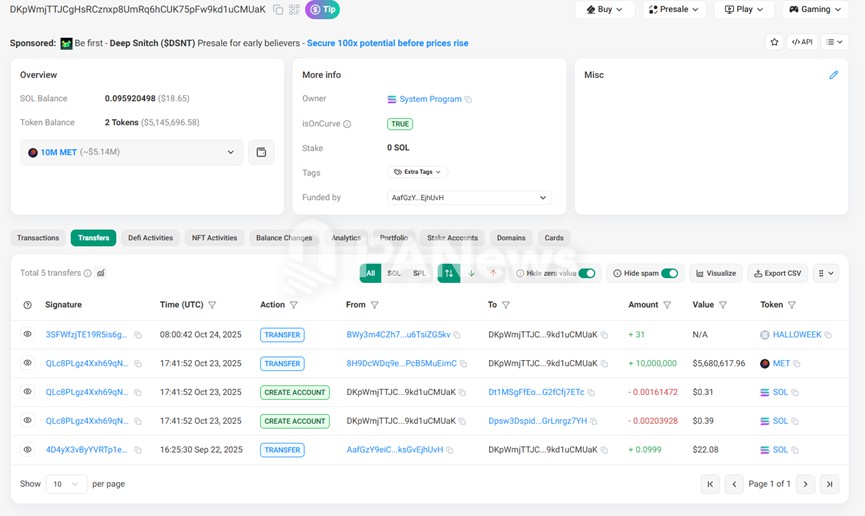Change rows per page dropdown showing 10
The image size is (865, 516).
click(66, 484)
